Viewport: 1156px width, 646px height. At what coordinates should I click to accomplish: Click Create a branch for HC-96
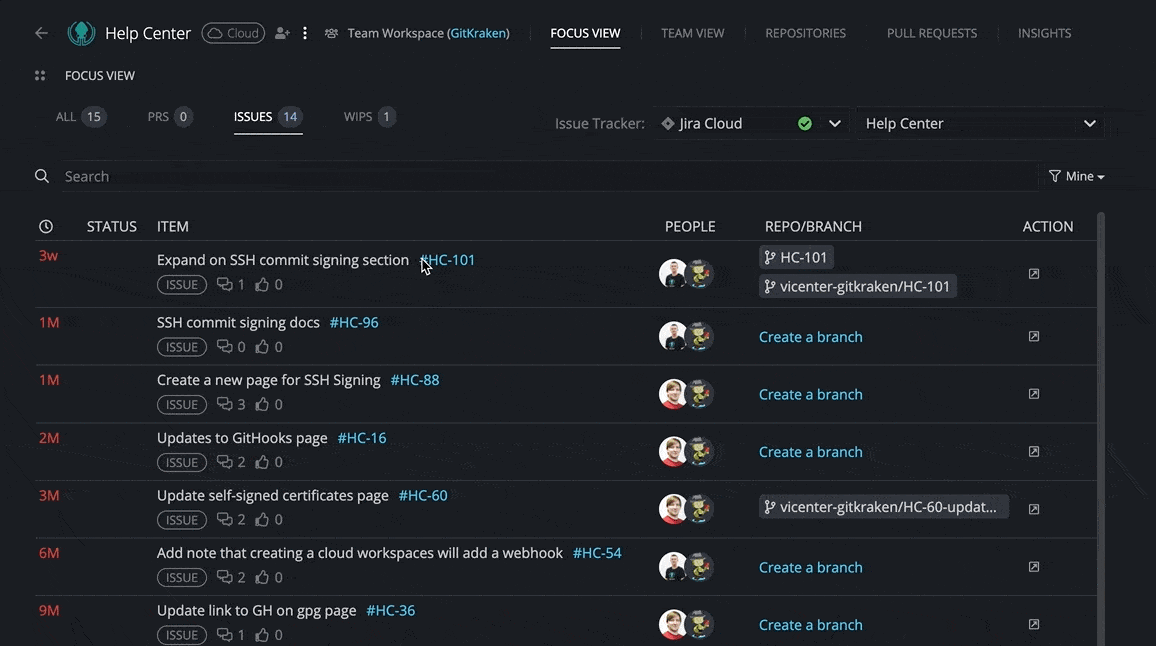(810, 337)
